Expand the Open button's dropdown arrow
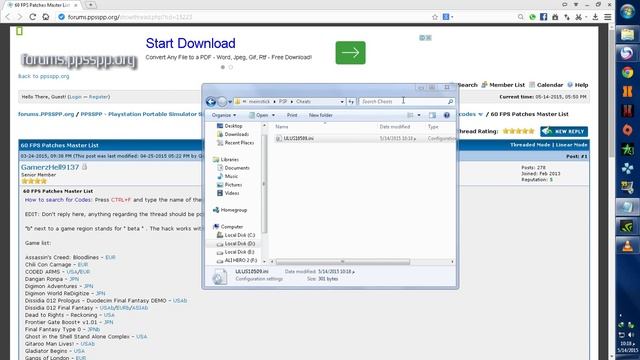 [x=273, y=116]
